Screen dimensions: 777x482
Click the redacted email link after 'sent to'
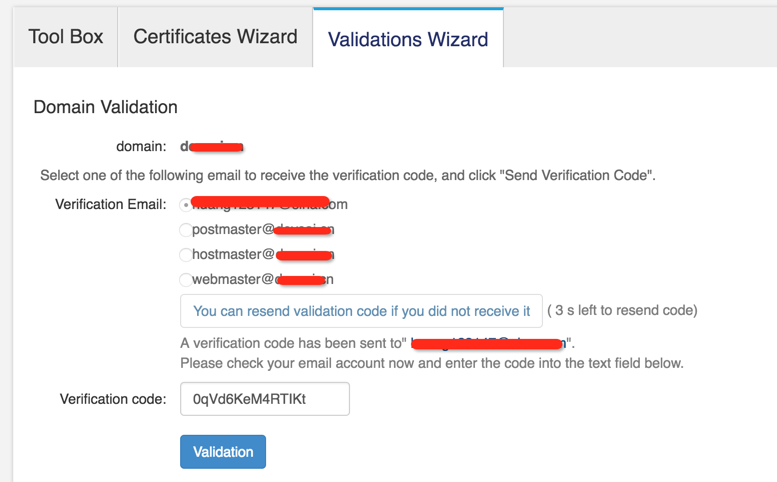click(488, 343)
